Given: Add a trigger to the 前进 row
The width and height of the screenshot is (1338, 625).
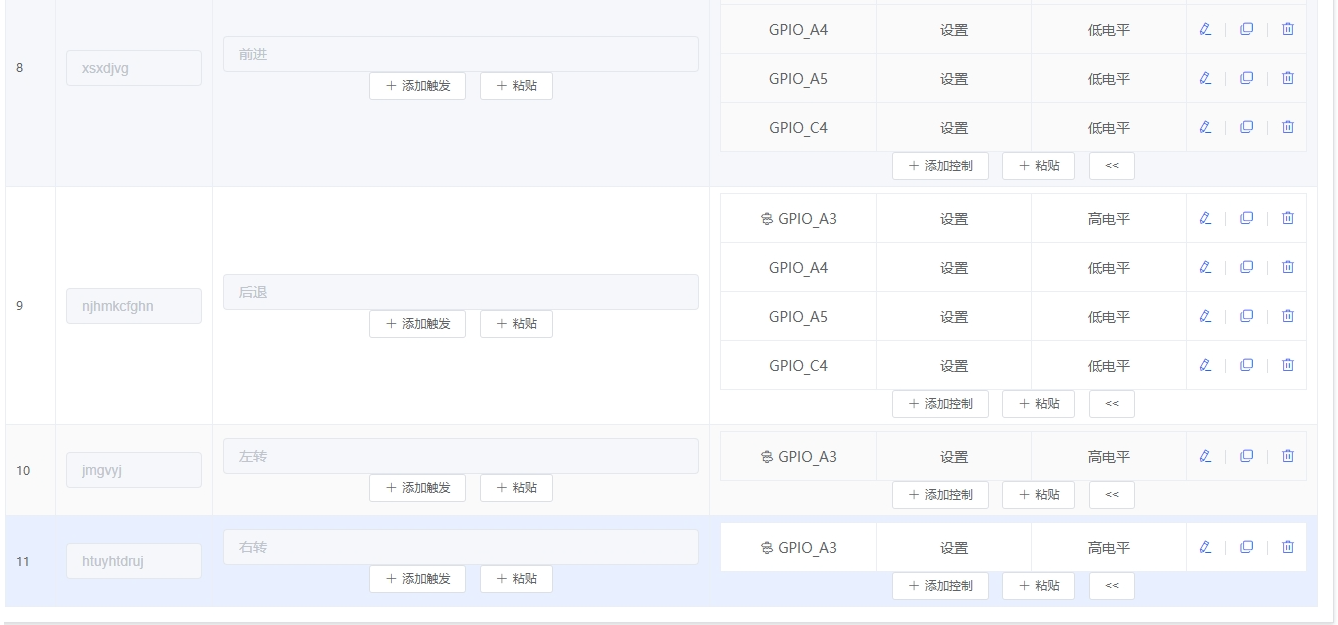Looking at the screenshot, I should click(417, 86).
